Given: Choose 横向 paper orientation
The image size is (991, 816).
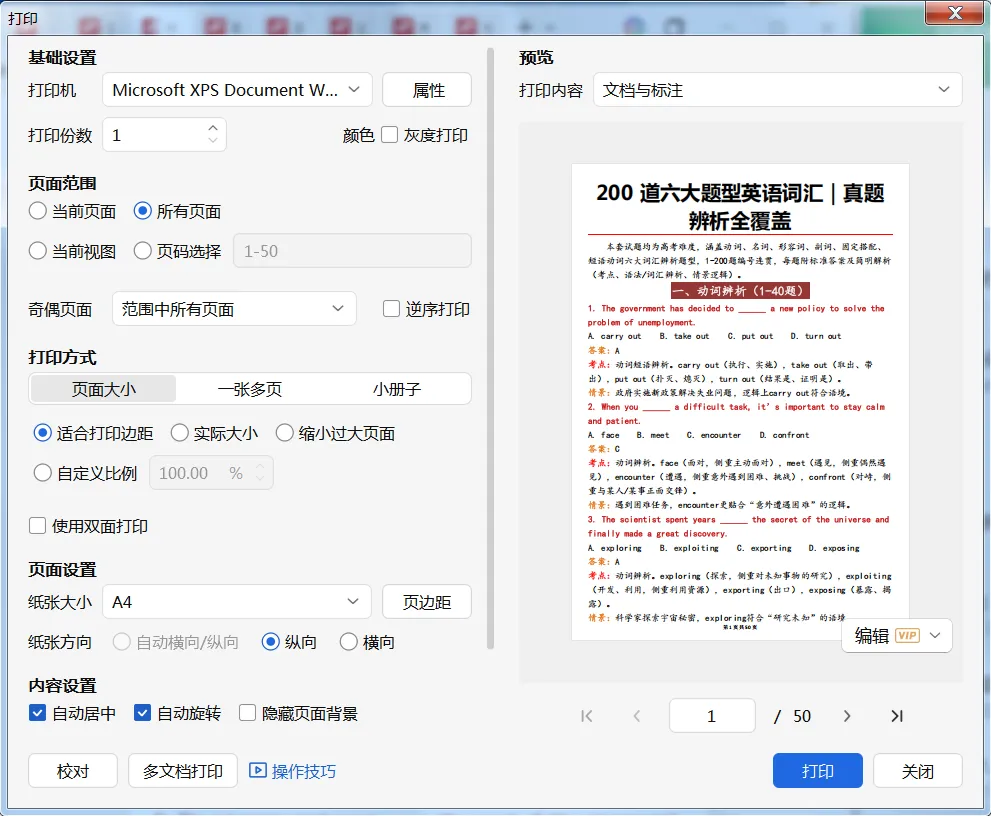Looking at the screenshot, I should point(349,642).
